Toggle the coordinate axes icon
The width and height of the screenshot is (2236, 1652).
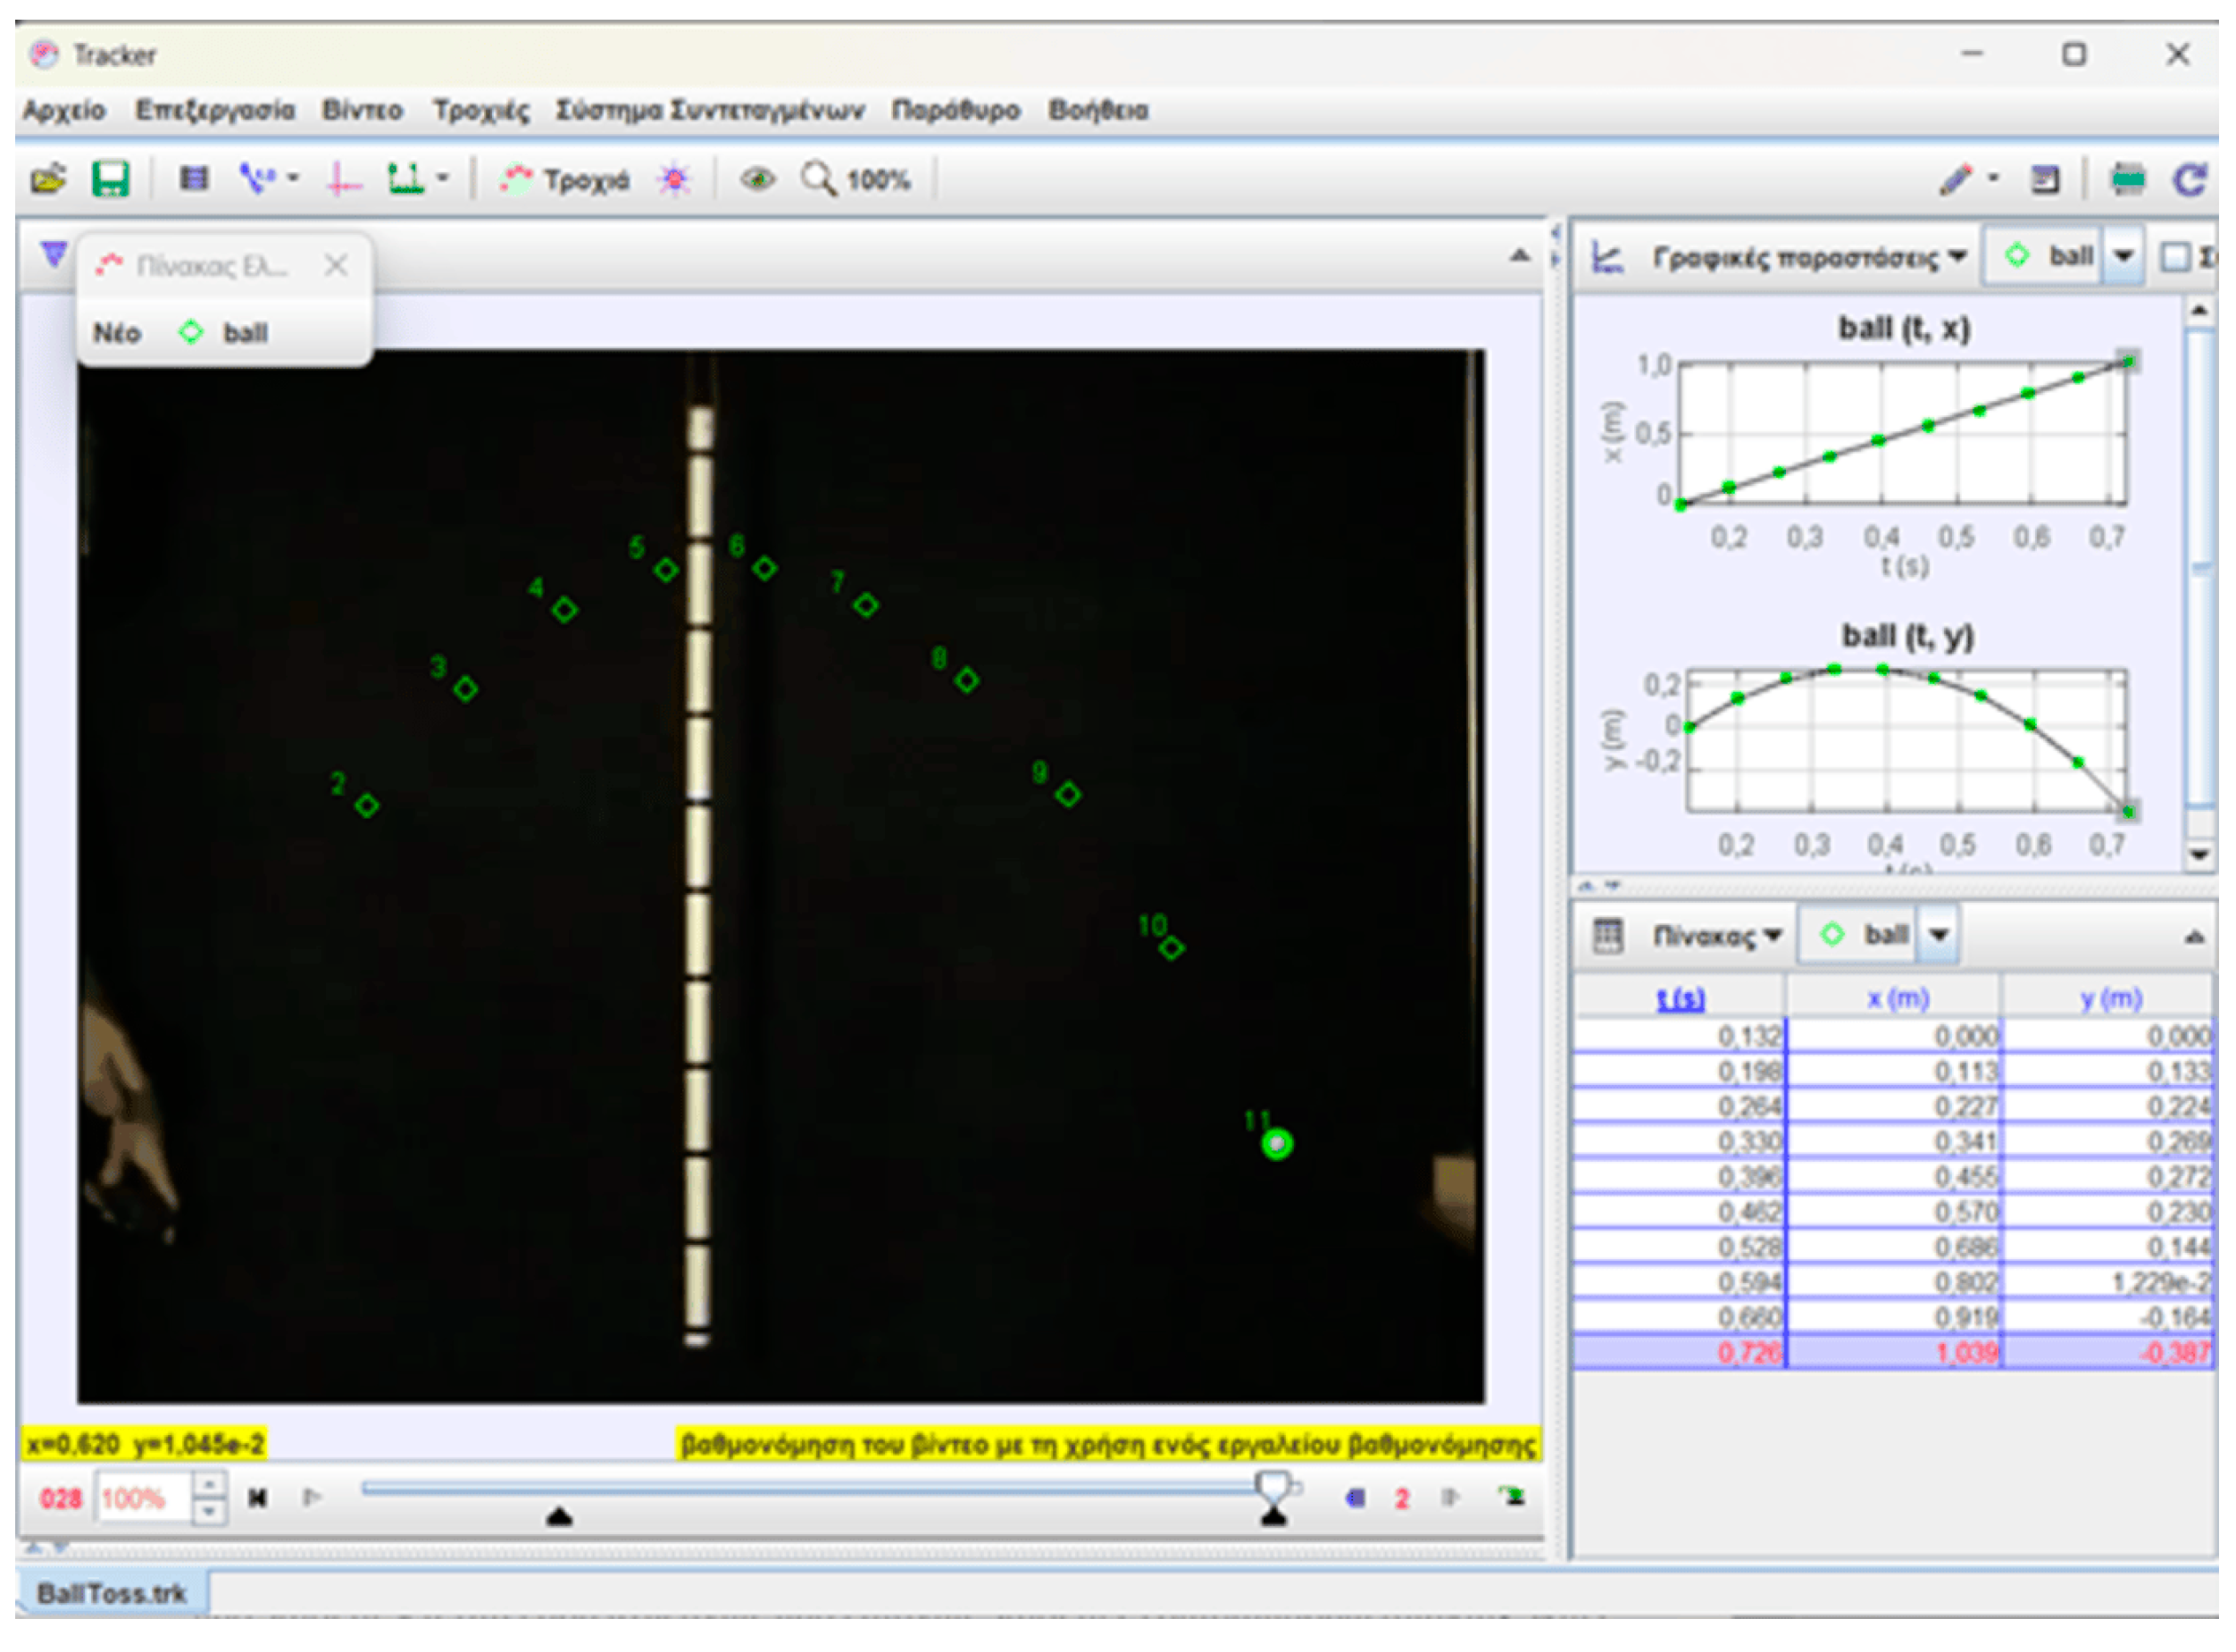pos(343,180)
